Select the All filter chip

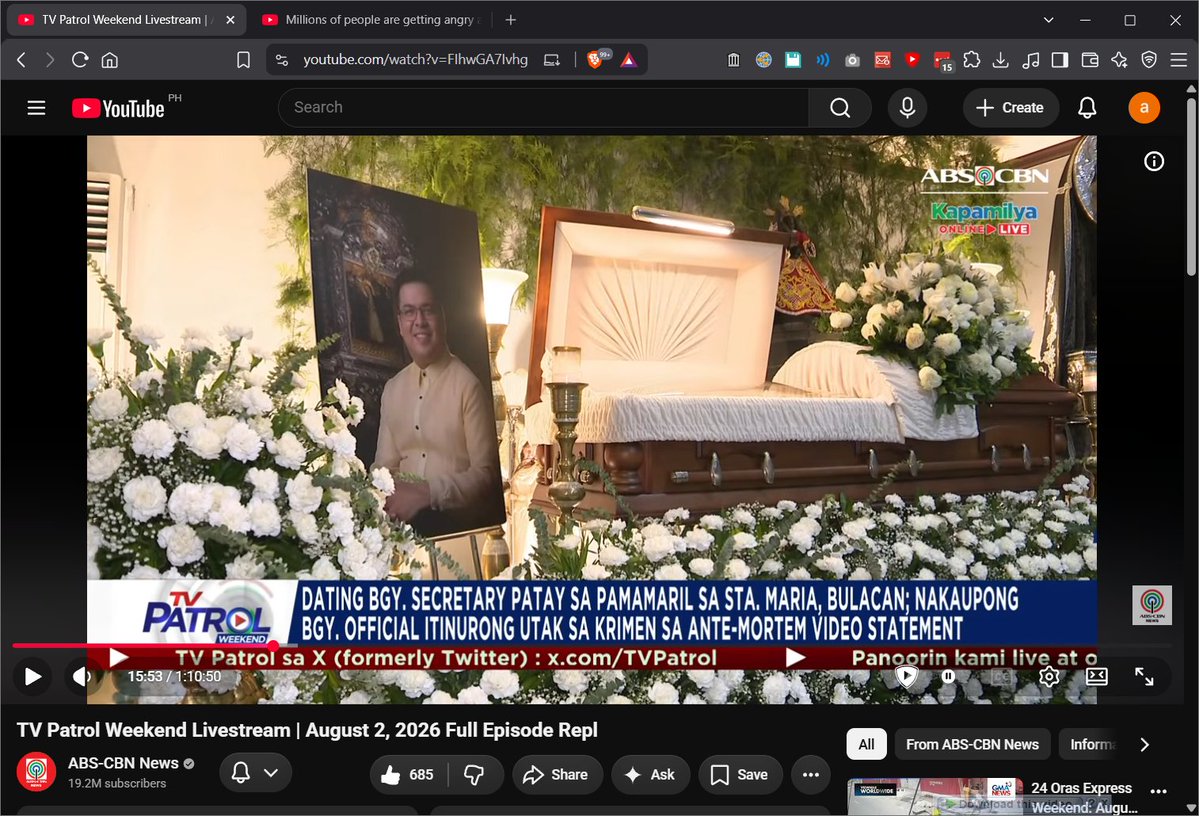pyautogui.click(x=866, y=744)
